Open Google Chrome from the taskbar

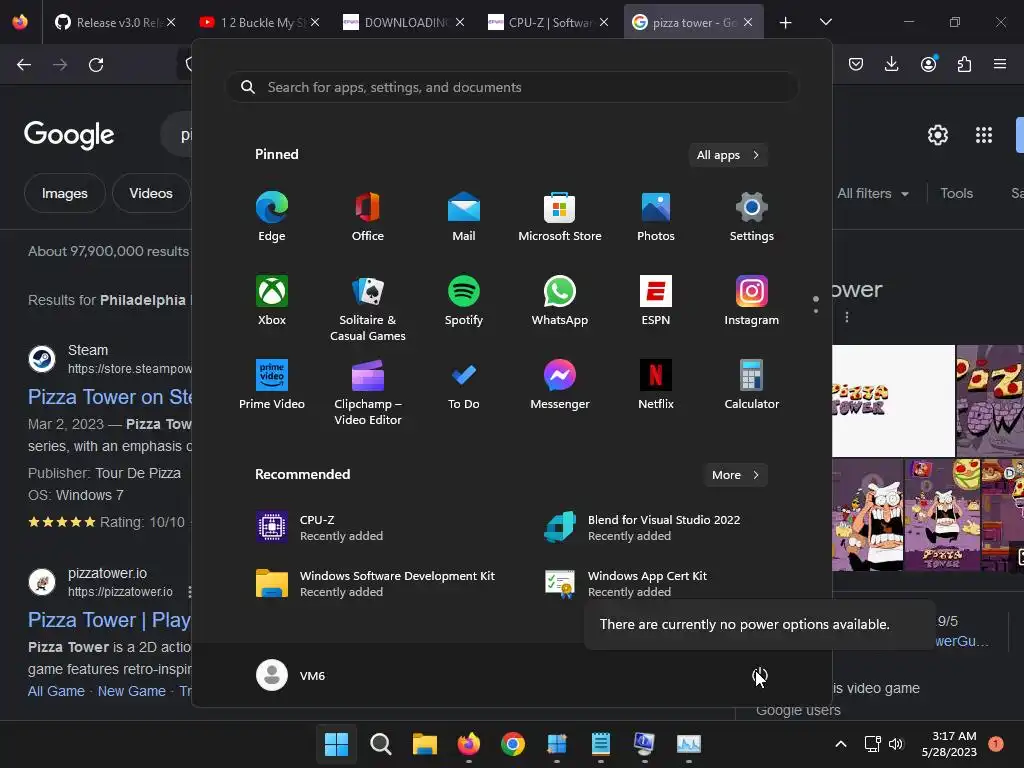[513, 744]
